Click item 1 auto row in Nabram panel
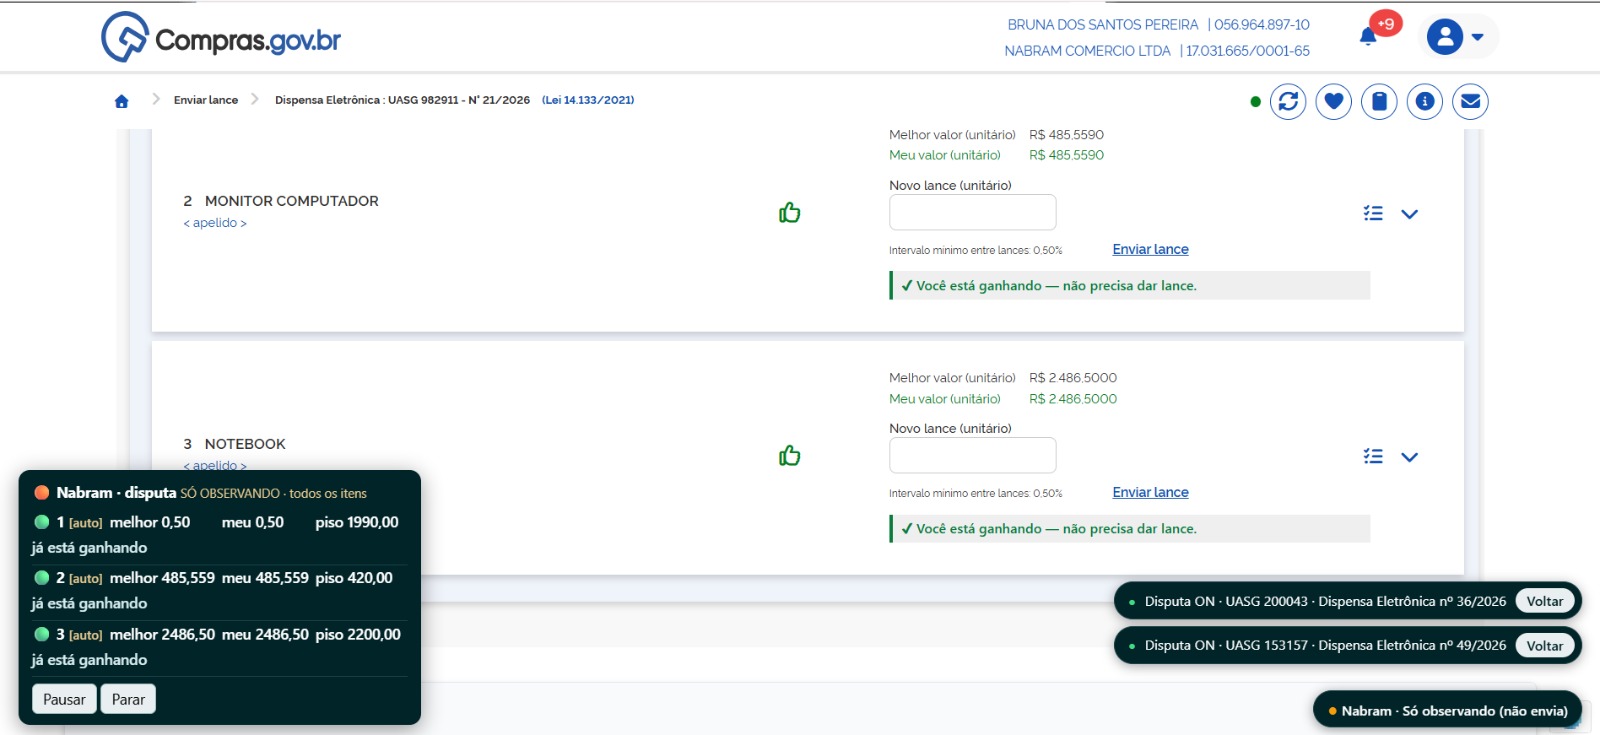 [220, 535]
